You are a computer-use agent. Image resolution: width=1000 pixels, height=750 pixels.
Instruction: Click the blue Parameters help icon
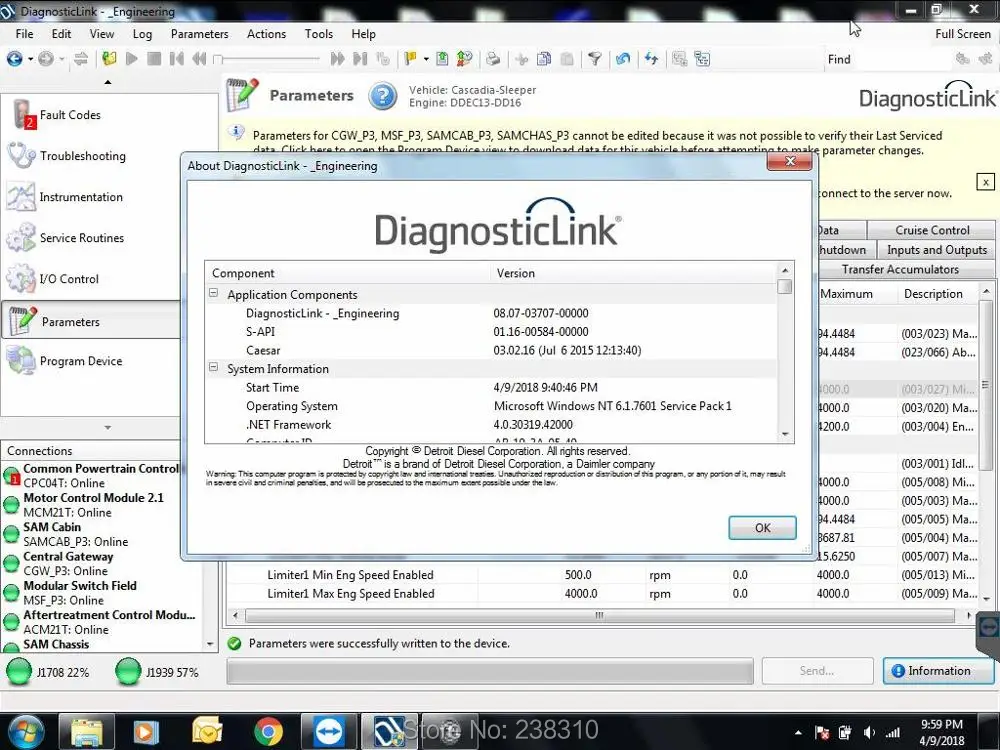click(x=383, y=96)
